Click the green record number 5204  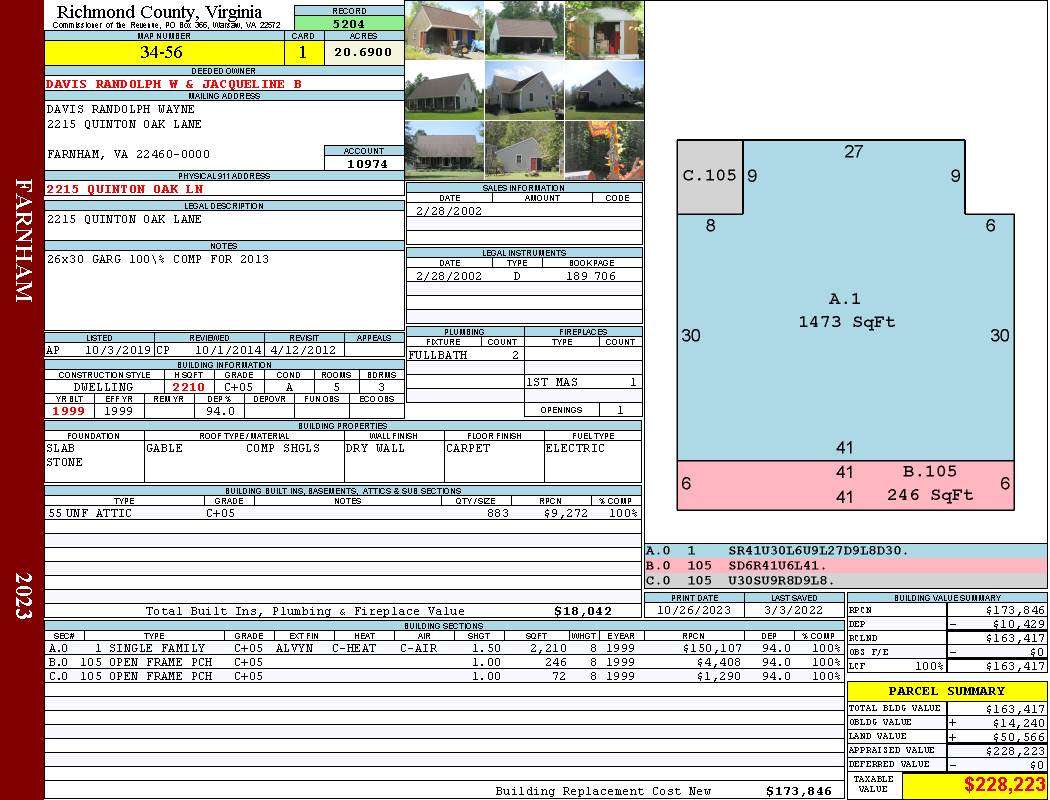click(349, 23)
